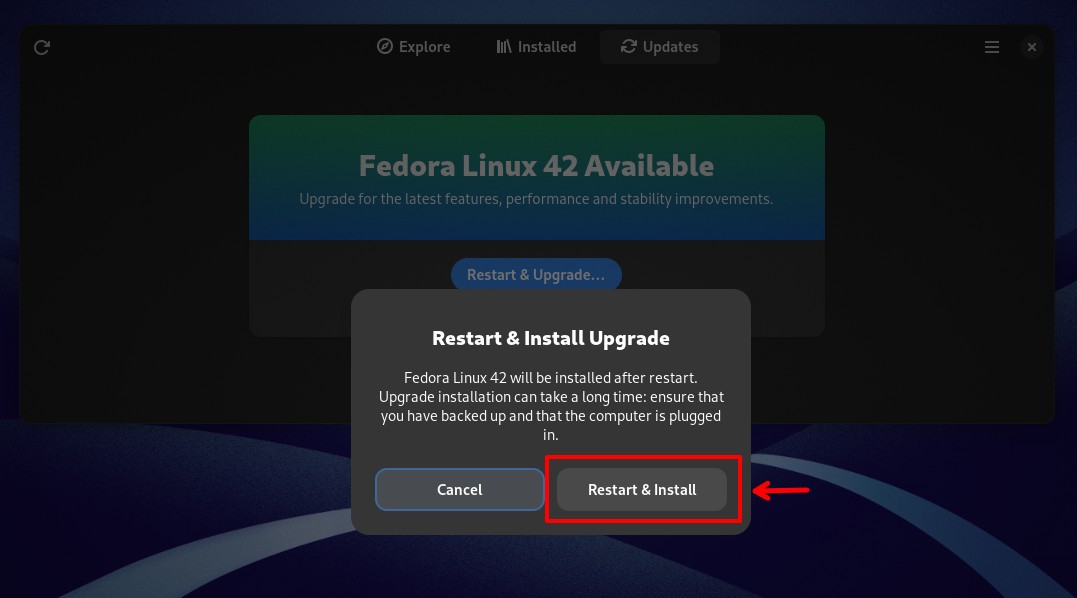Open the hamburger main menu
This screenshot has height=598, width=1077.
992,47
